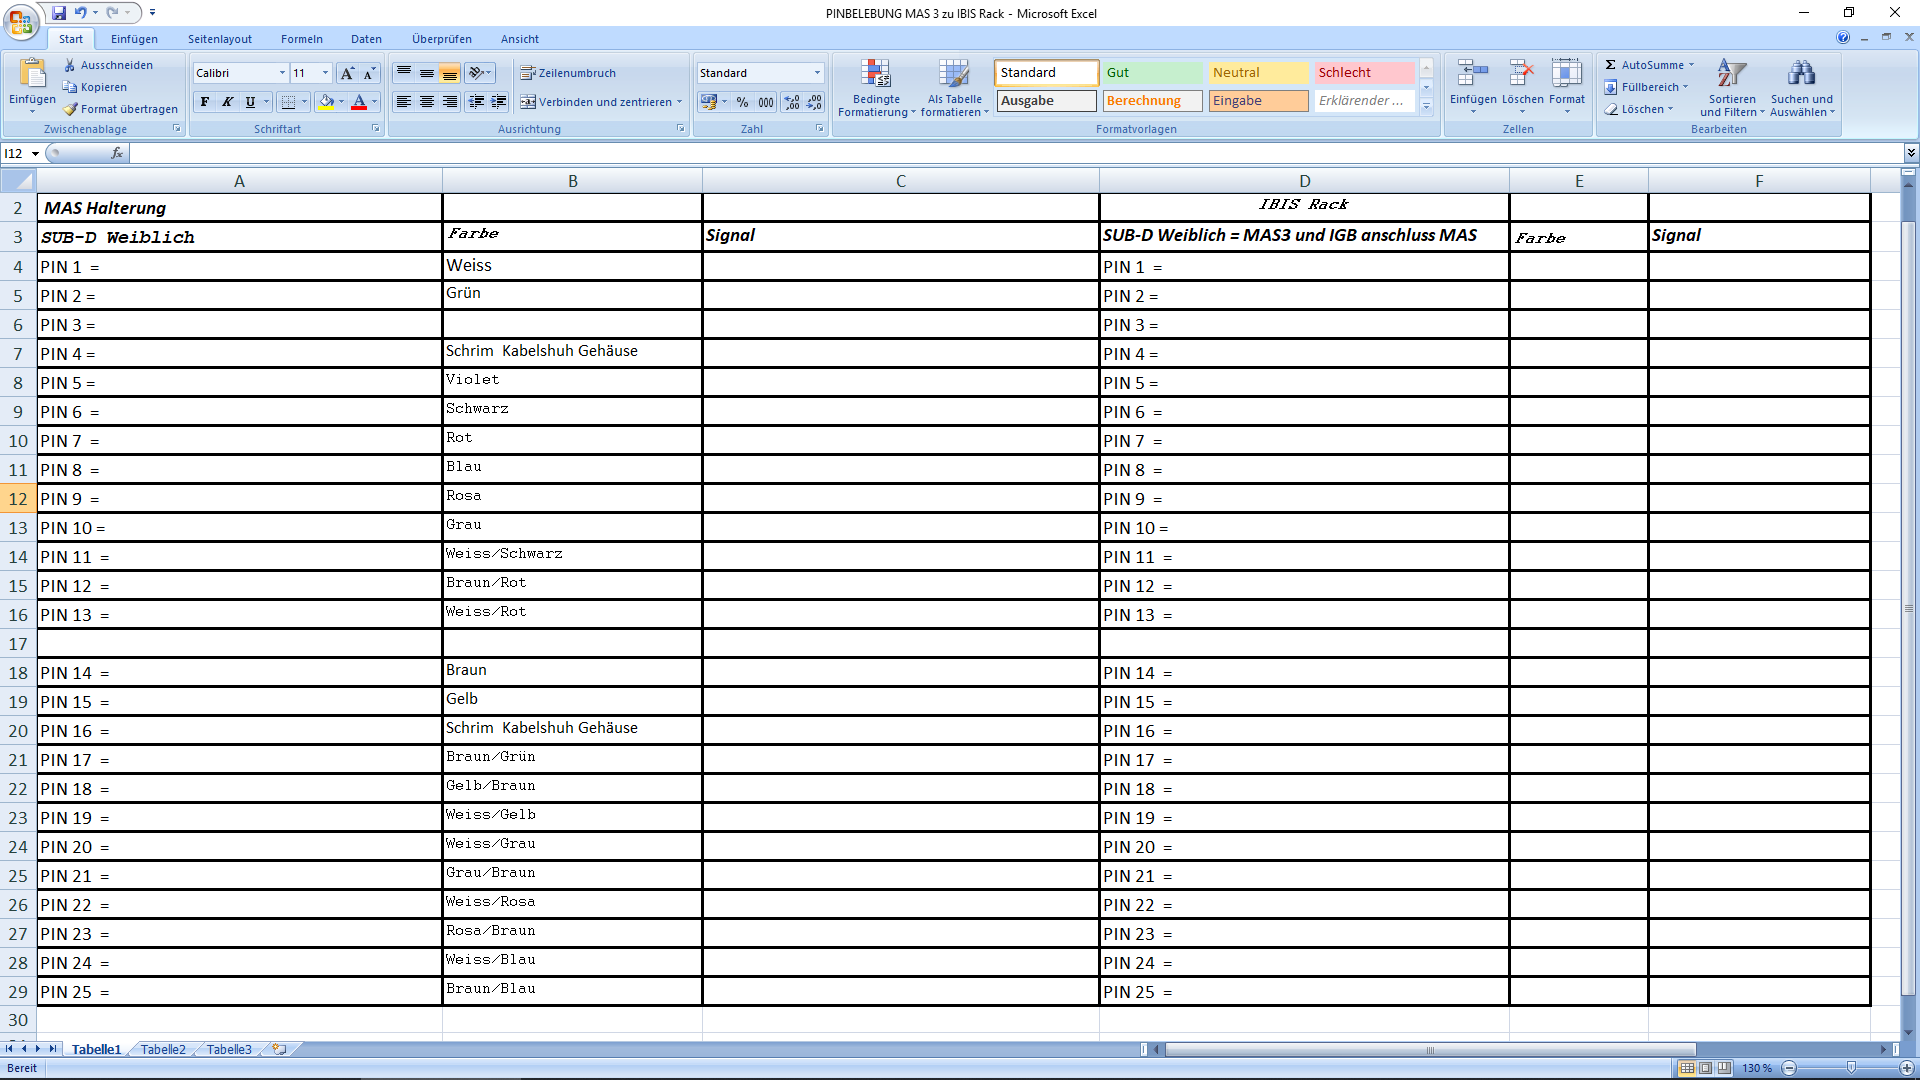Image resolution: width=1920 pixels, height=1080 pixels.
Task: Apply the Neutral cell style
Action: (1259, 73)
